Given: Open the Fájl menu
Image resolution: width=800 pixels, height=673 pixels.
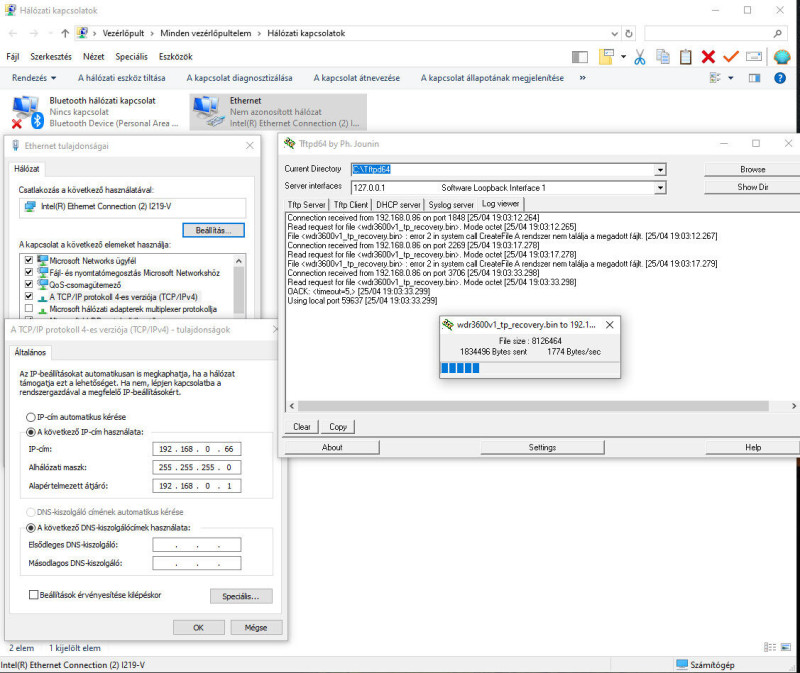Looking at the screenshot, I should [x=13, y=57].
